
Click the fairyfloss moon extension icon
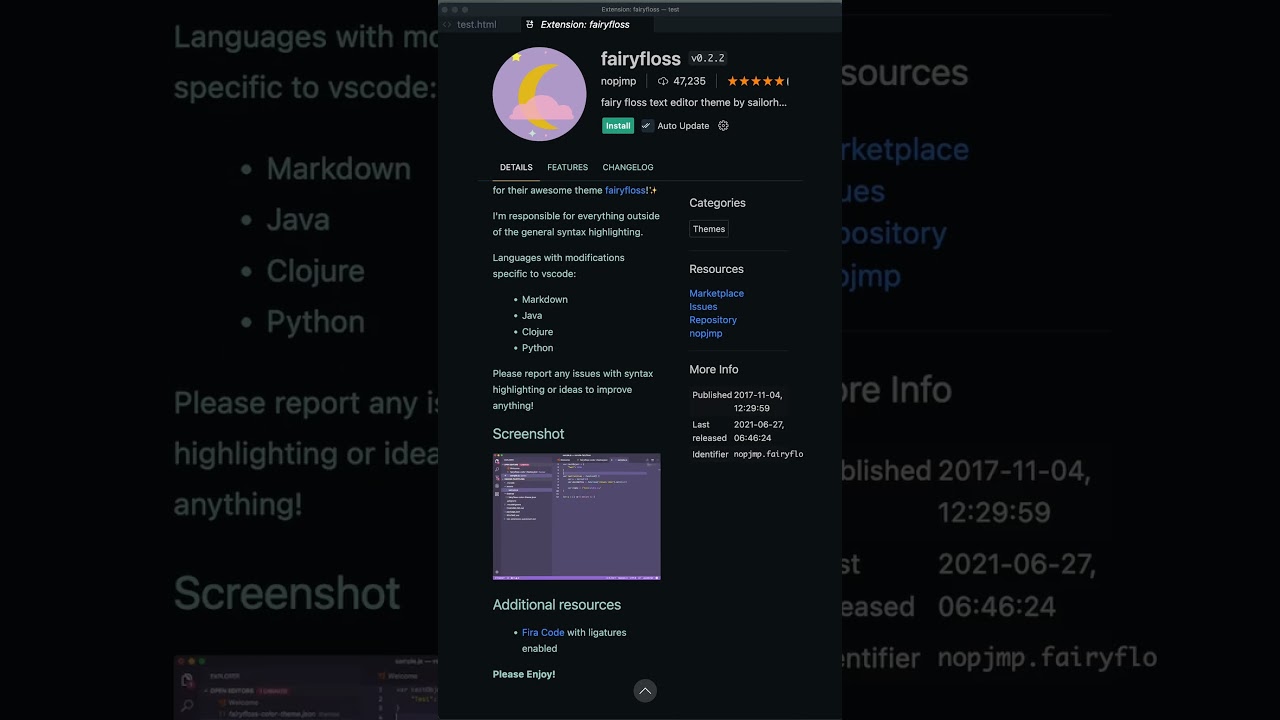(x=539, y=94)
